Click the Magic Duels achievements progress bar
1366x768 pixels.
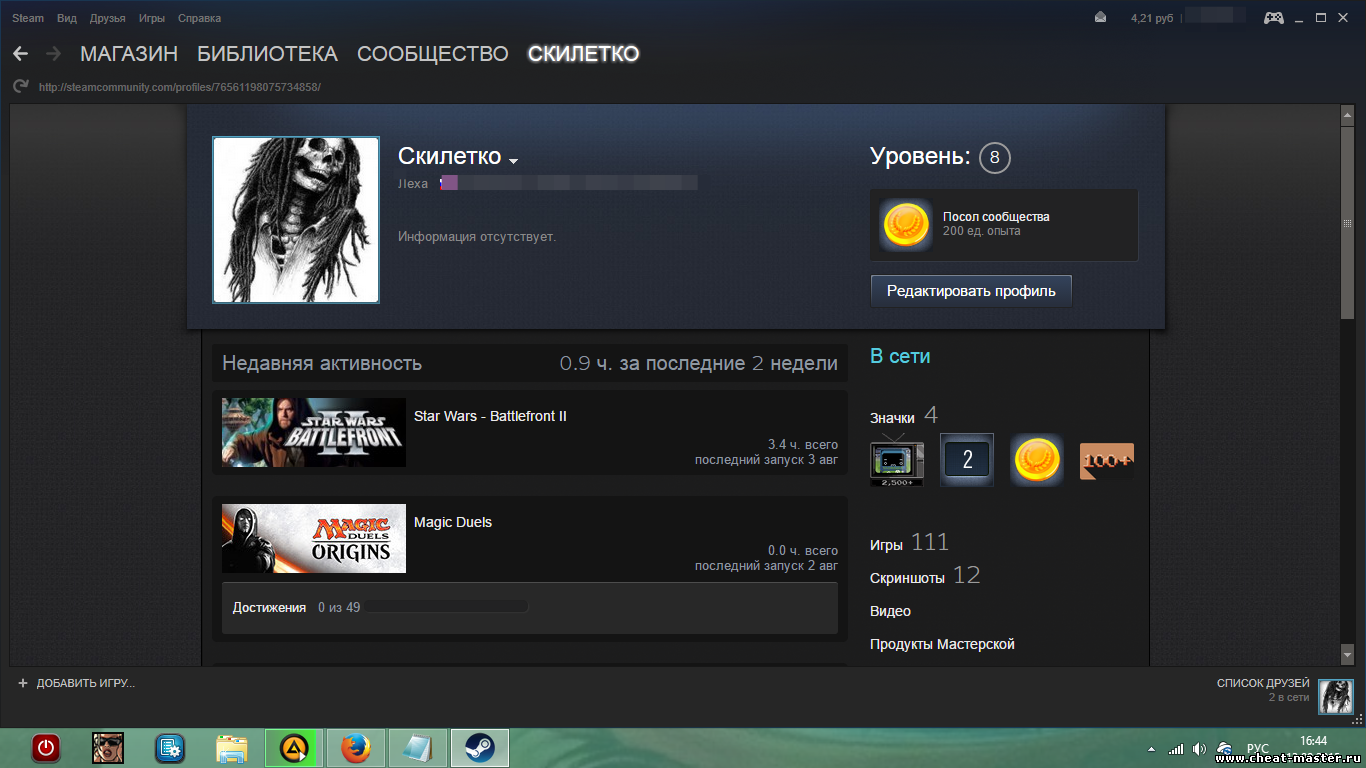point(445,607)
